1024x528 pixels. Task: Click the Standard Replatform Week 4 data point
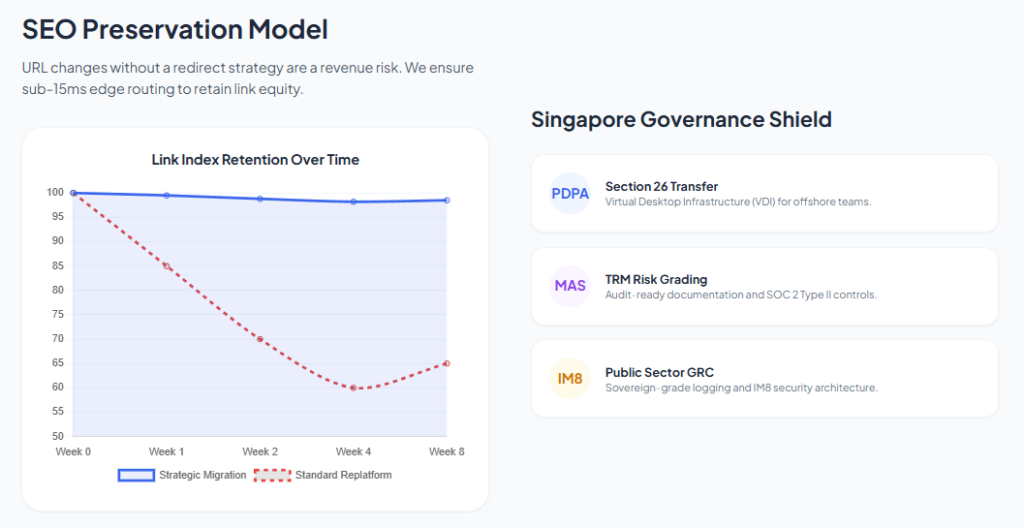[353, 388]
